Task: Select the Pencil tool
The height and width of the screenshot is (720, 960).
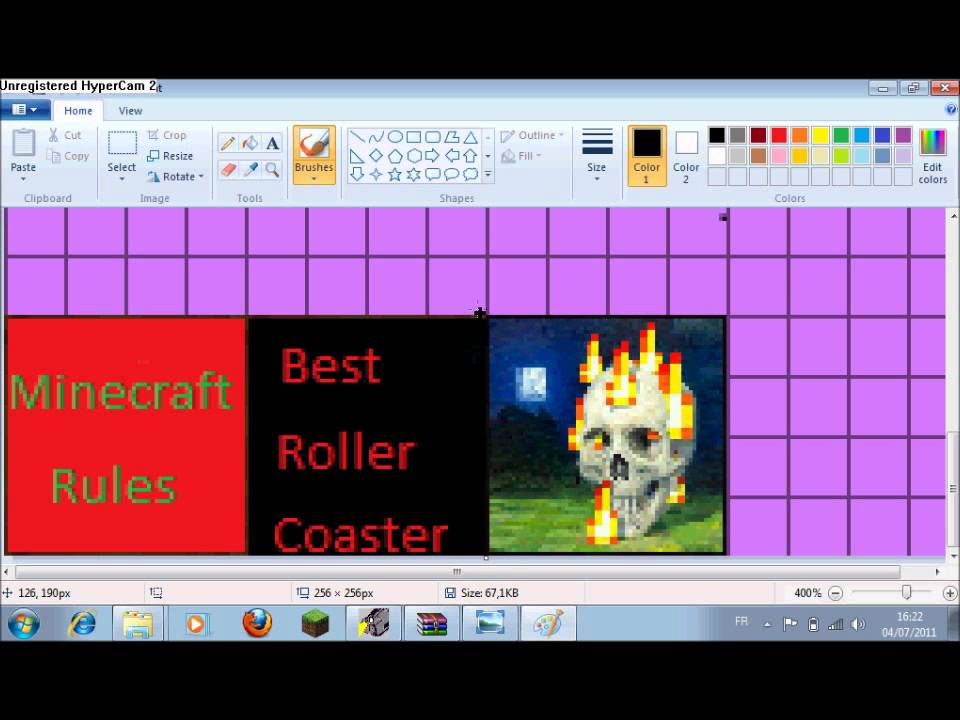Action: click(228, 143)
